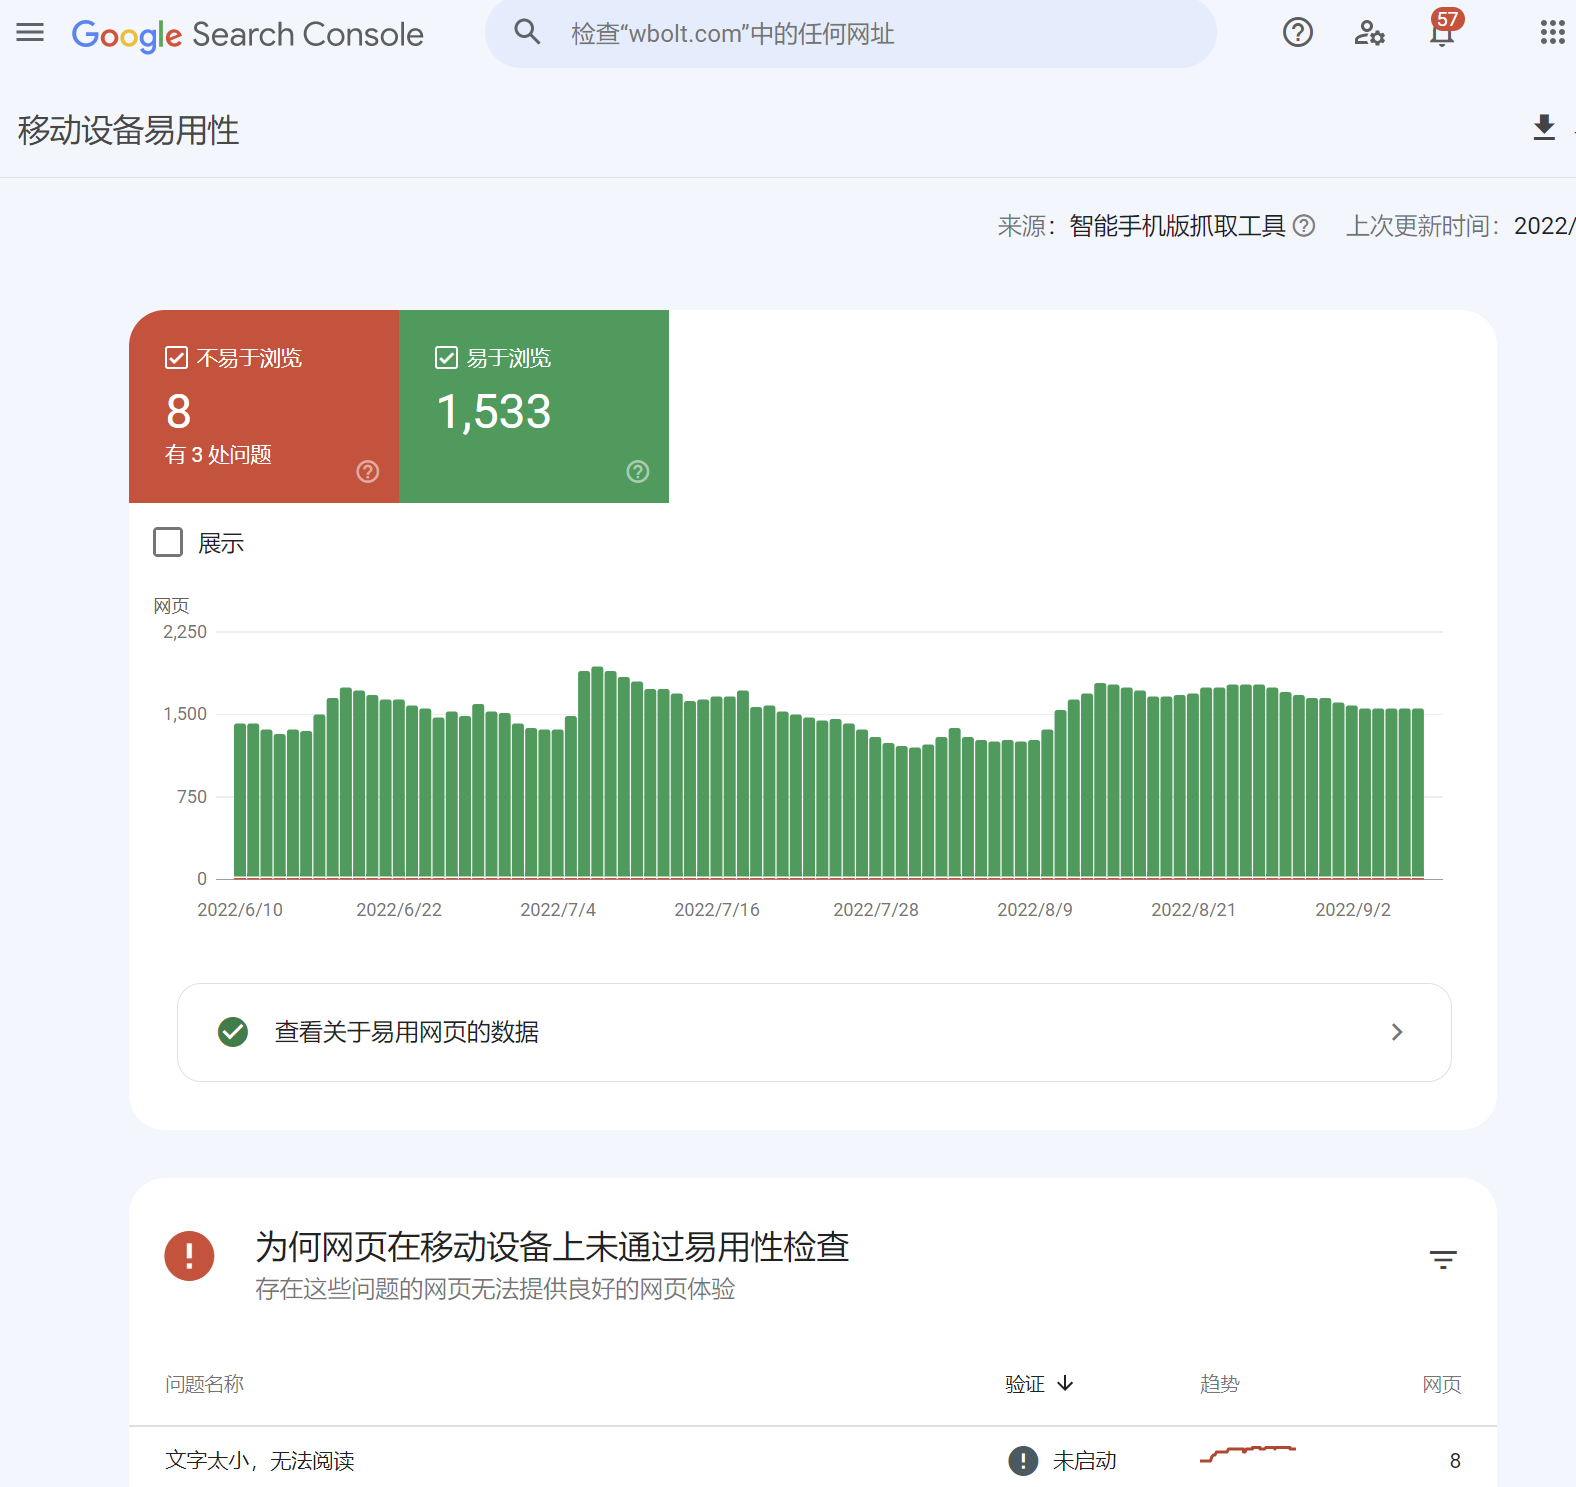The height and width of the screenshot is (1487, 1576).
Task: Click the tallest green bar near 2022/7/4
Action: [597, 772]
